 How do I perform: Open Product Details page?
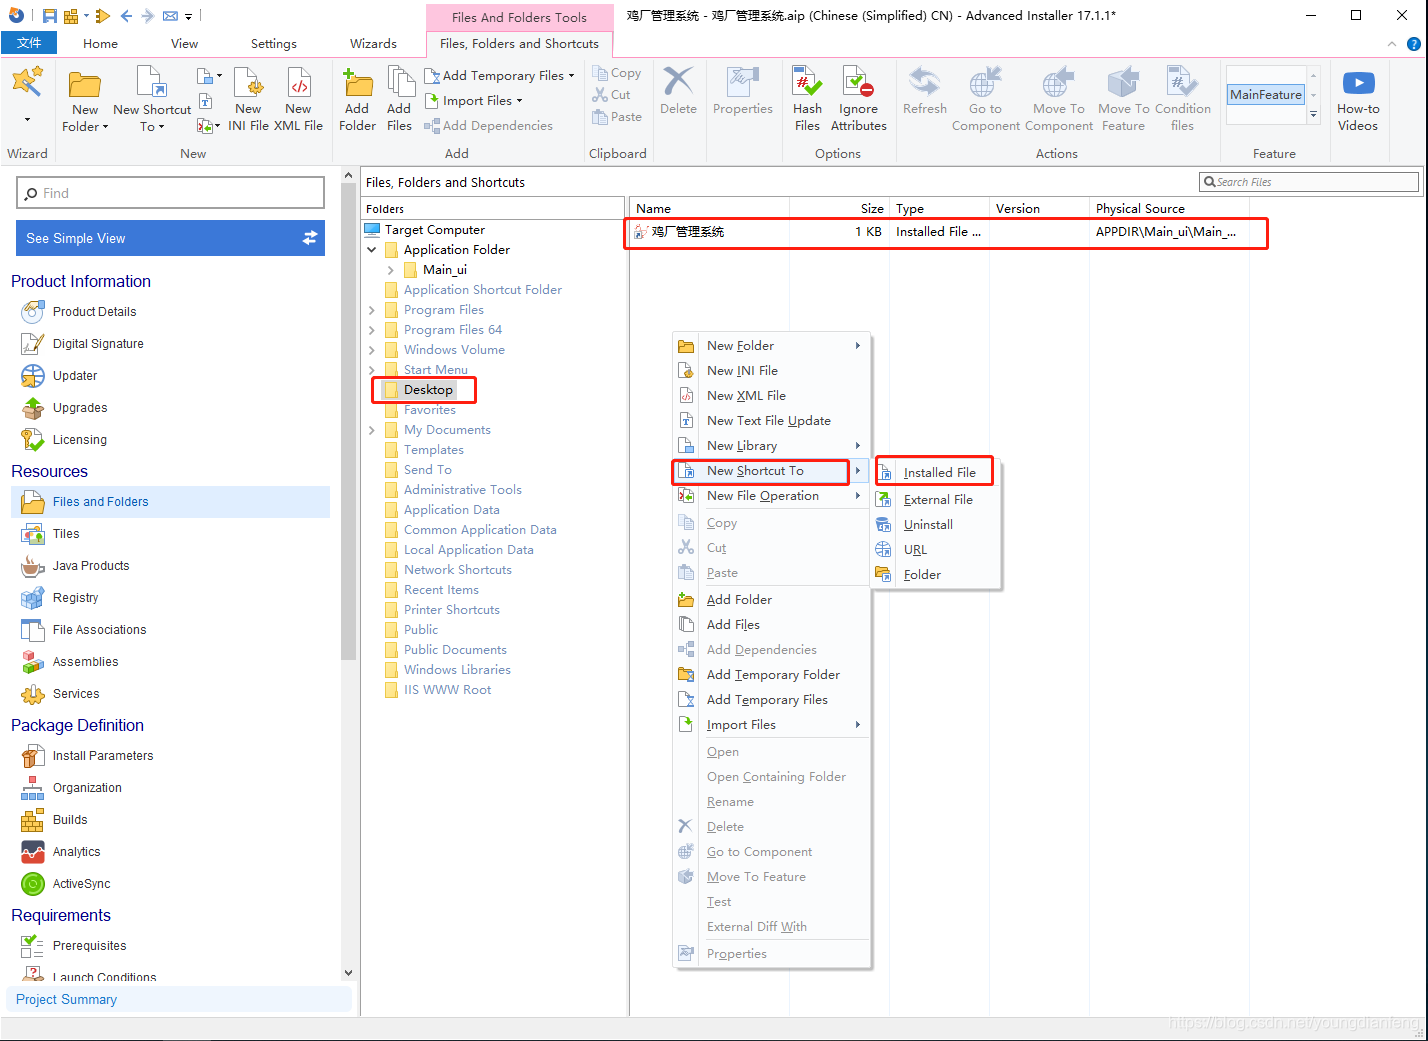(94, 312)
